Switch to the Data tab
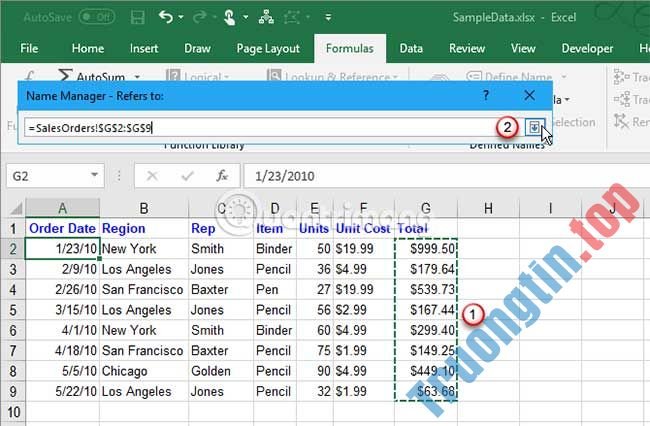The image size is (650, 426). click(x=411, y=48)
